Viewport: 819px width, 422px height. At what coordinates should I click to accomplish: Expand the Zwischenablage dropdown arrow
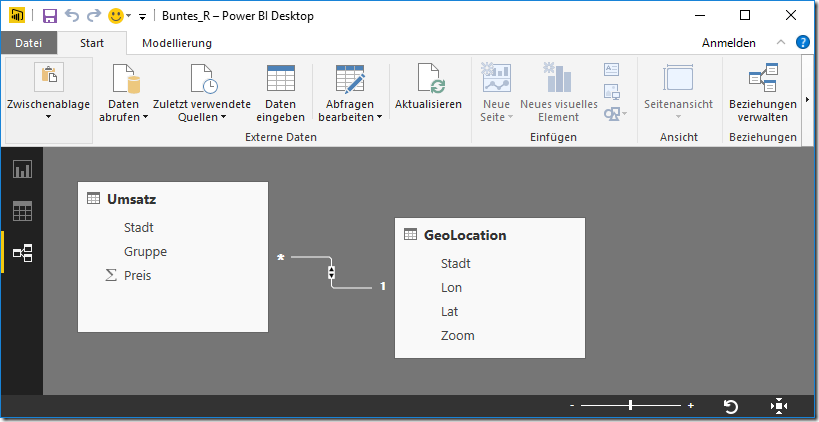pyautogui.click(x=49, y=117)
